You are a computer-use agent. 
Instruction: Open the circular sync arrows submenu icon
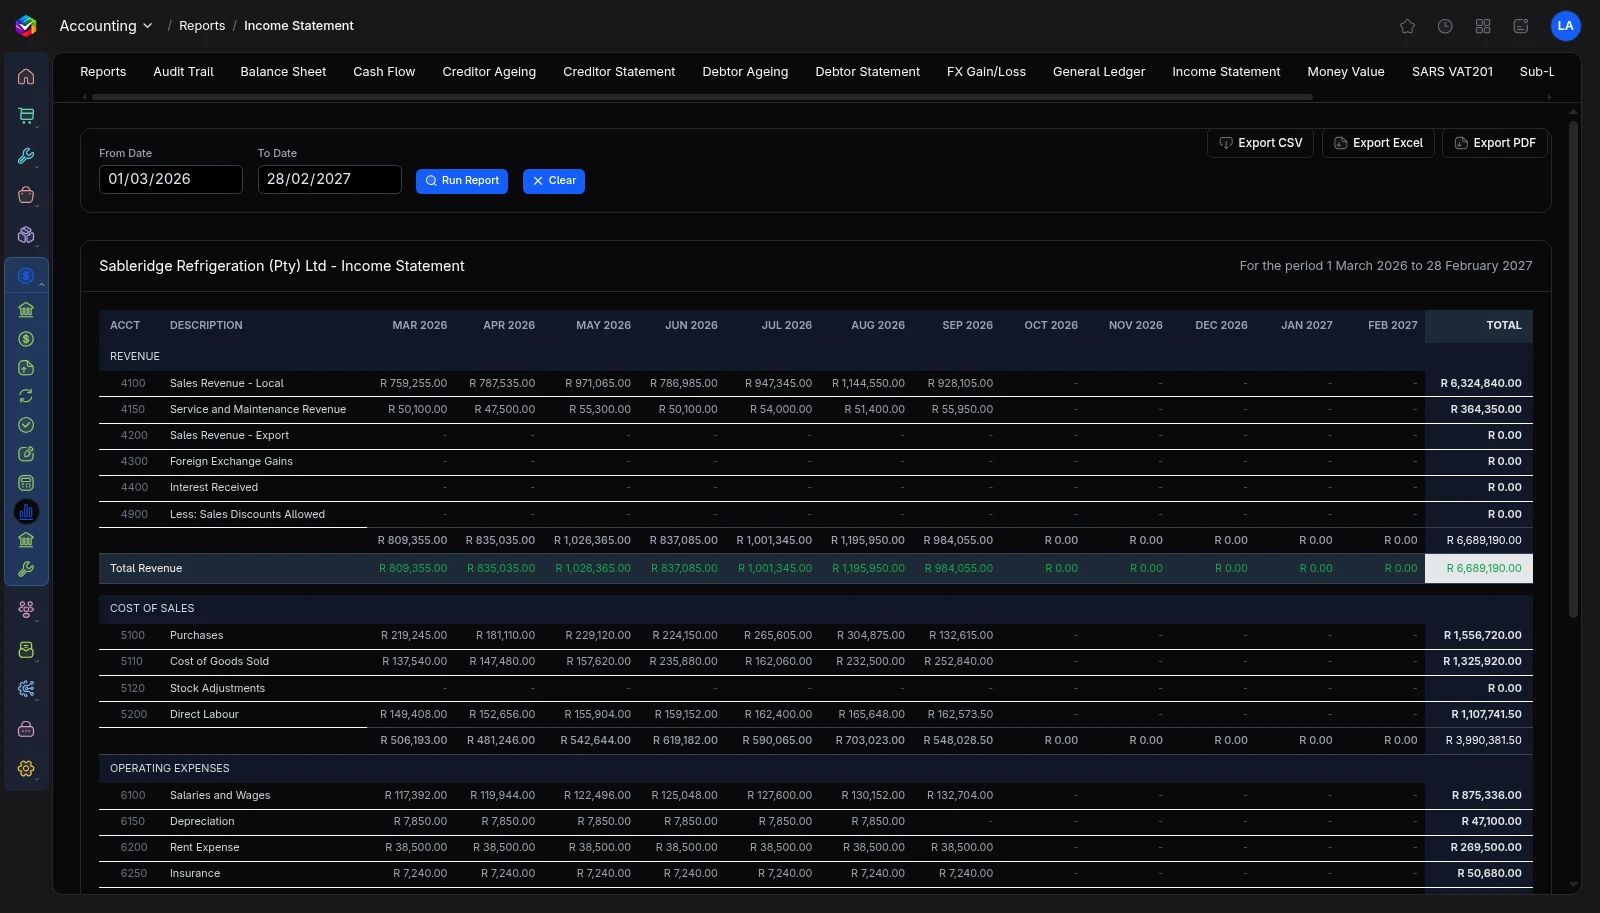[26, 396]
